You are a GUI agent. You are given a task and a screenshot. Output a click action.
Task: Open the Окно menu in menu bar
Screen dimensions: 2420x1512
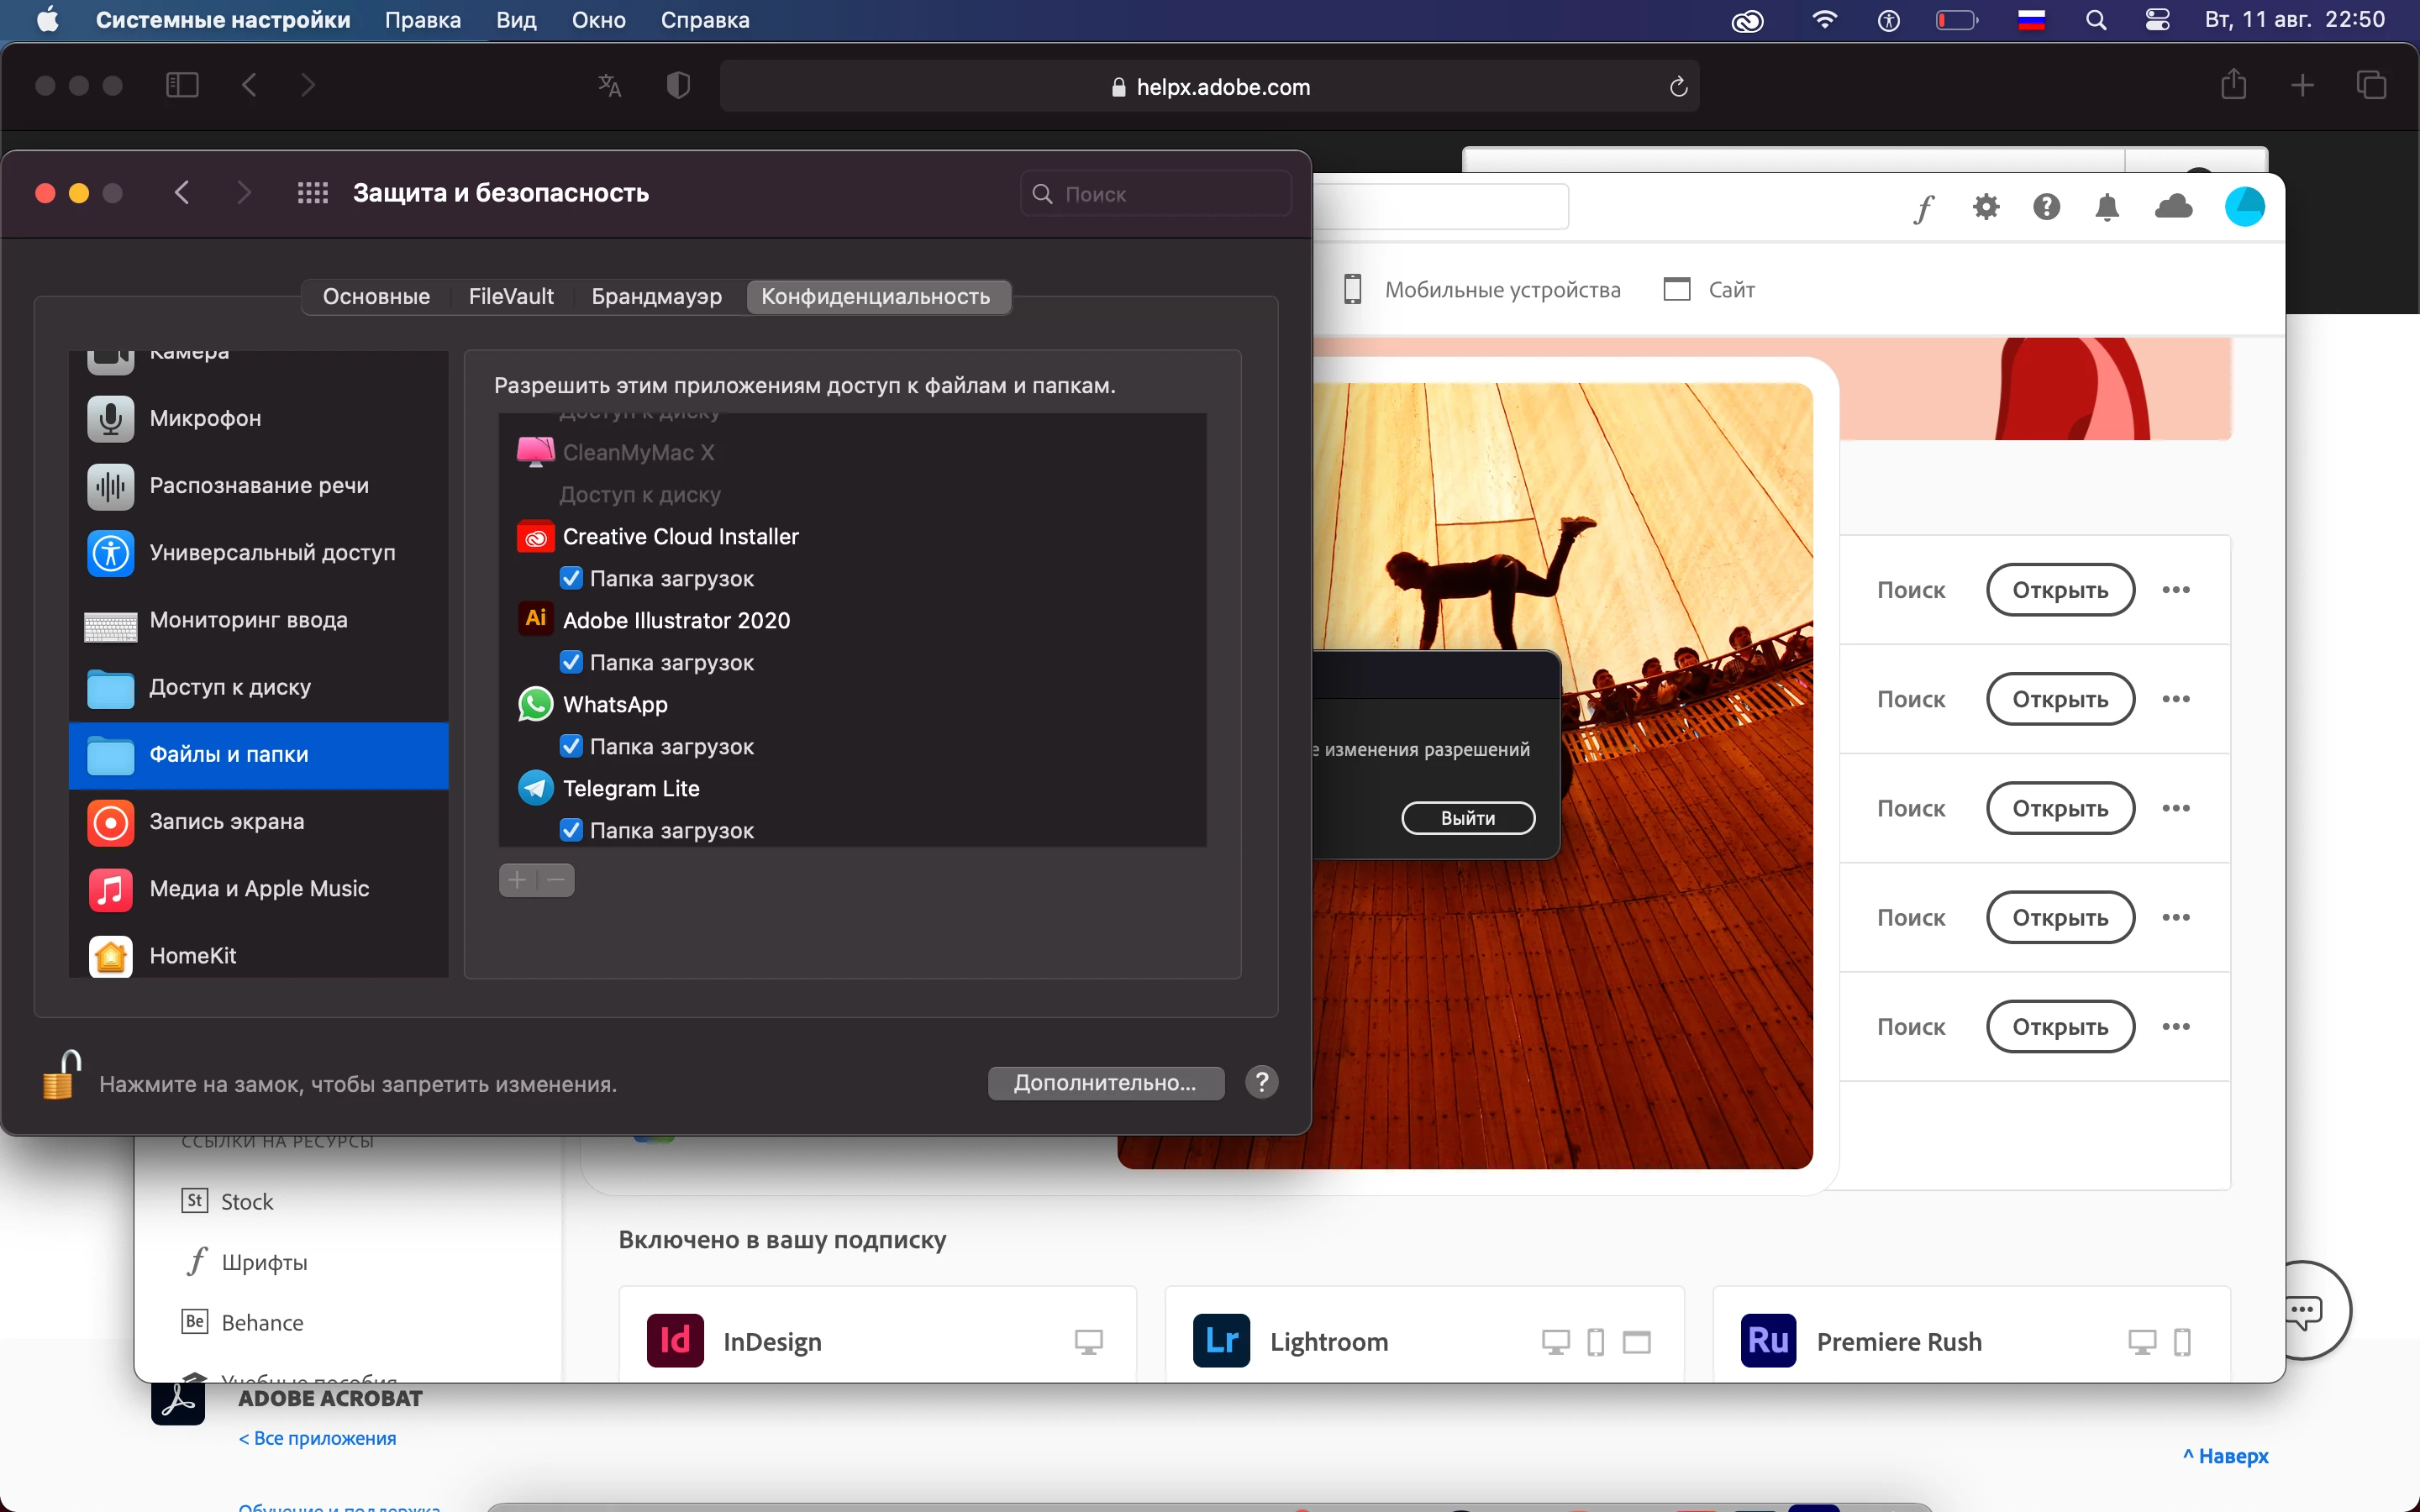(x=598, y=20)
